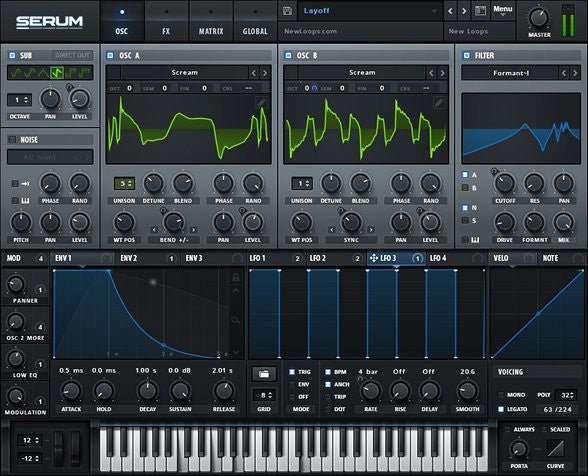Load previous preset with left arrow

point(450,11)
